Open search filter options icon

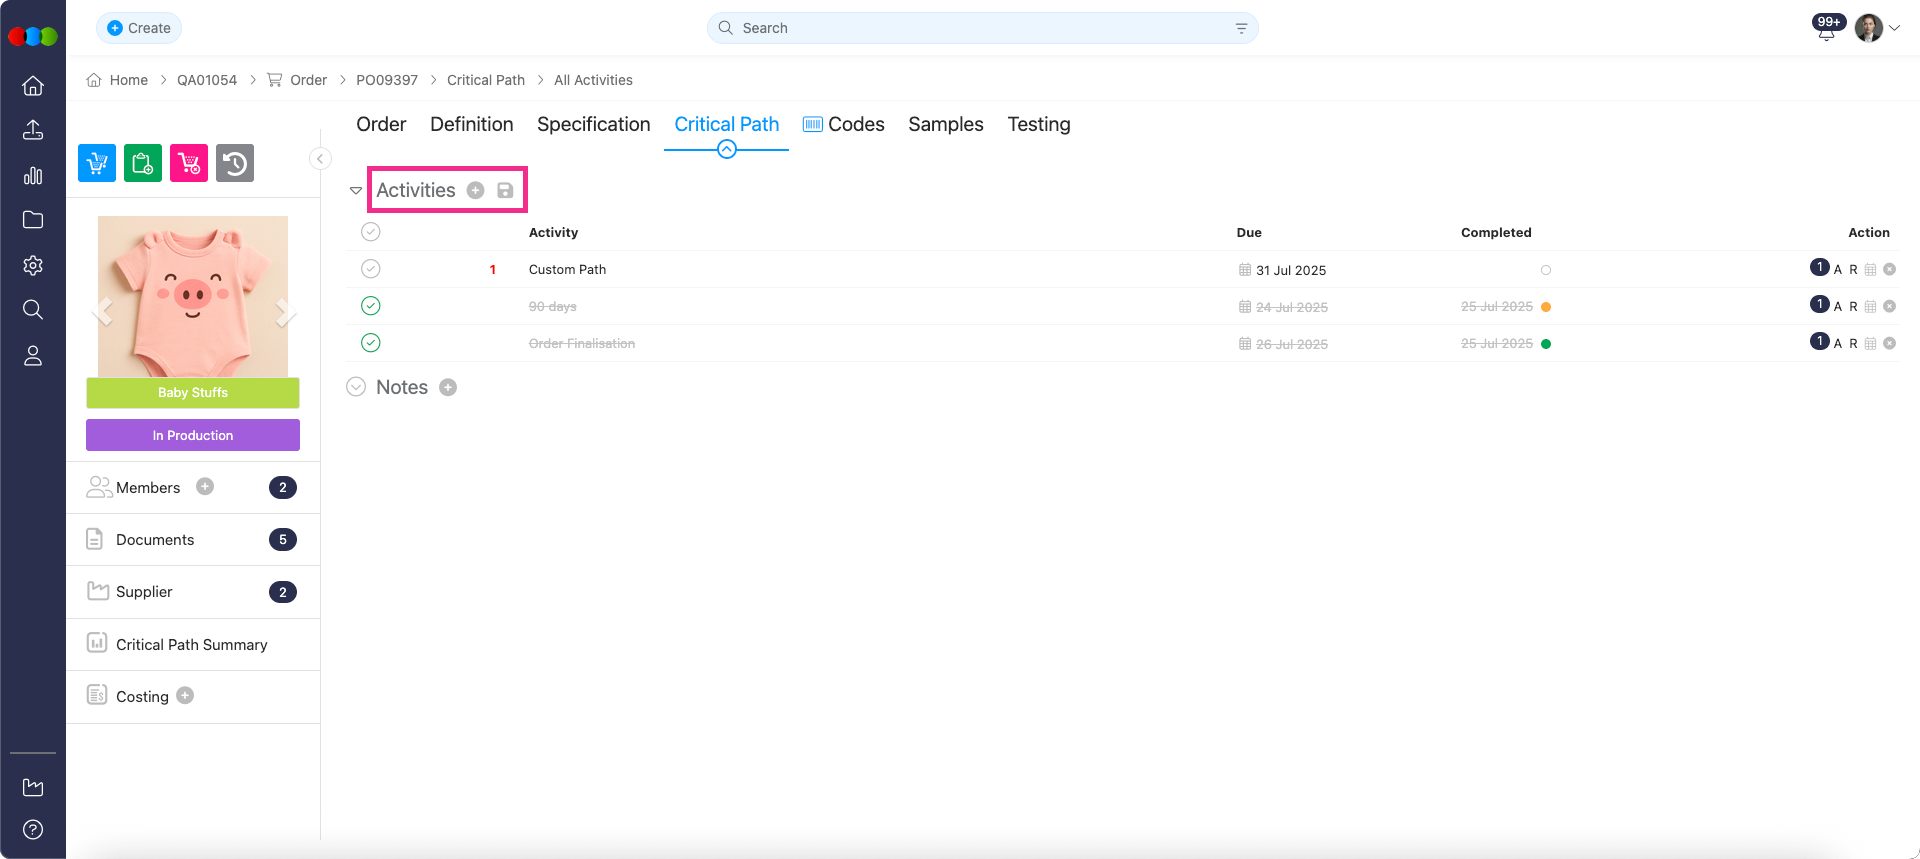pyautogui.click(x=1241, y=28)
